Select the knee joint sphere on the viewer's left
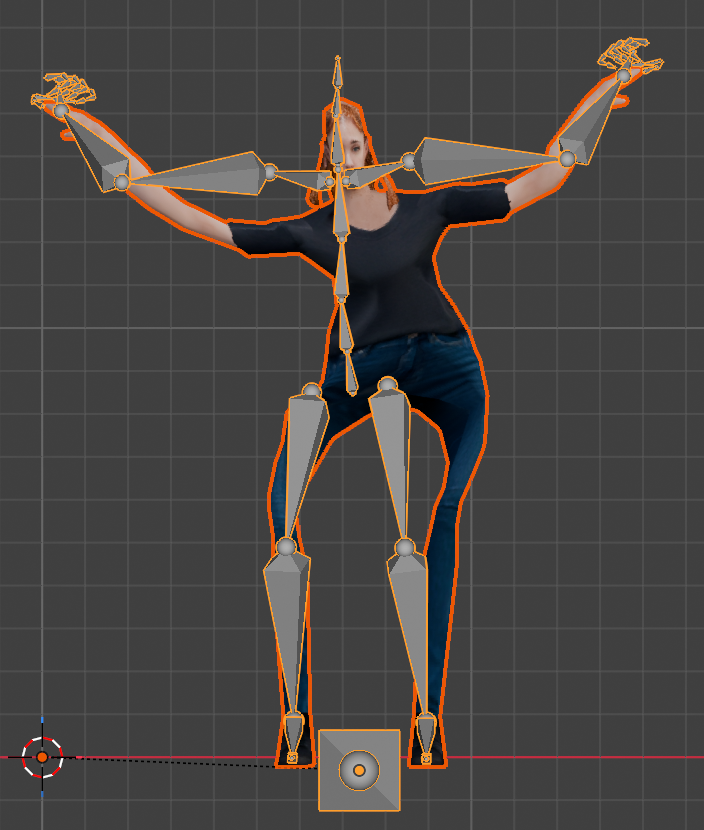The height and width of the screenshot is (830, 704). tap(286, 546)
